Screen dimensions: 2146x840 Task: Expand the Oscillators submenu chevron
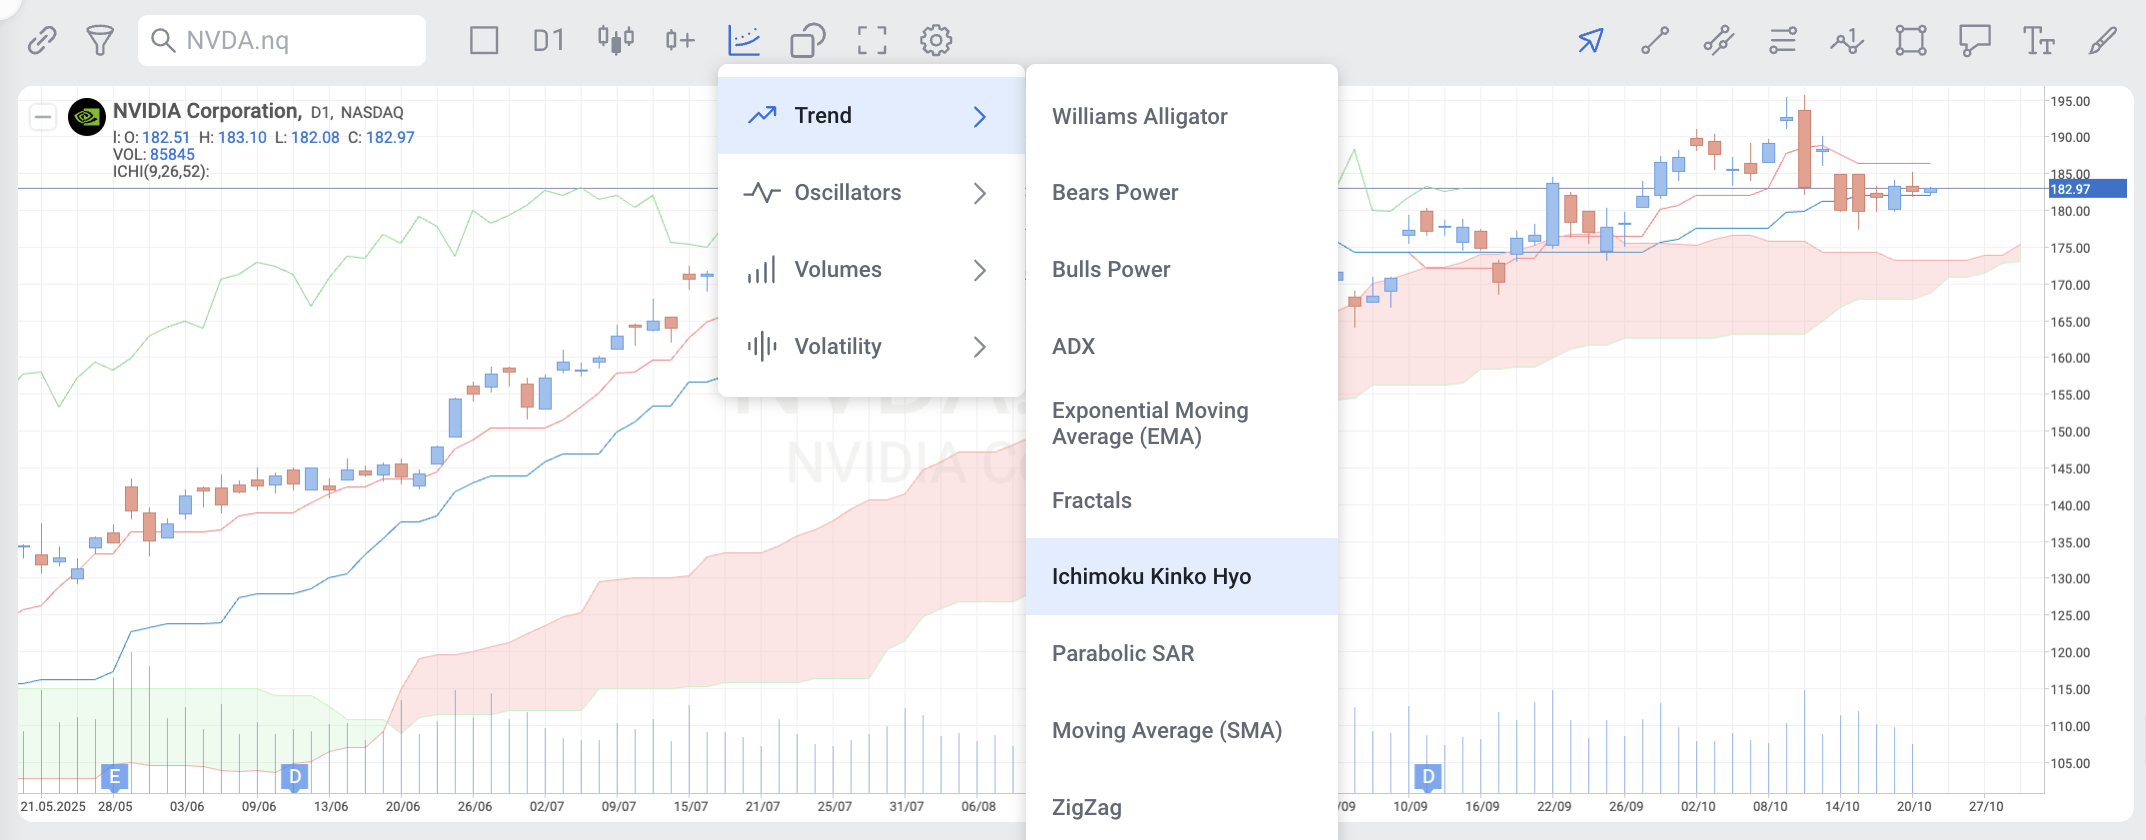point(980,194)
